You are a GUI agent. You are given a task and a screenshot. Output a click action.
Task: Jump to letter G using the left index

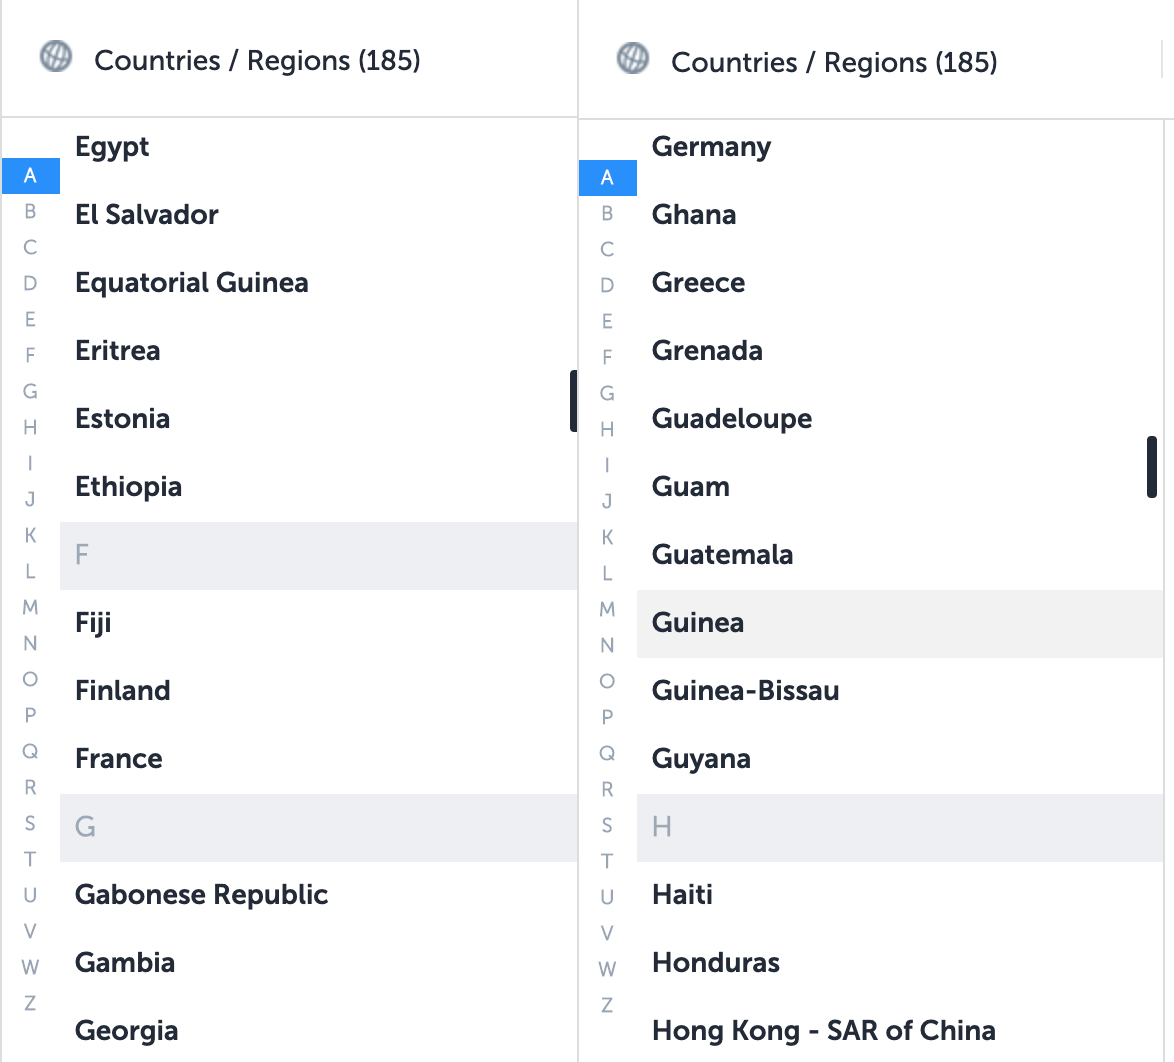[x=30, y=391]
